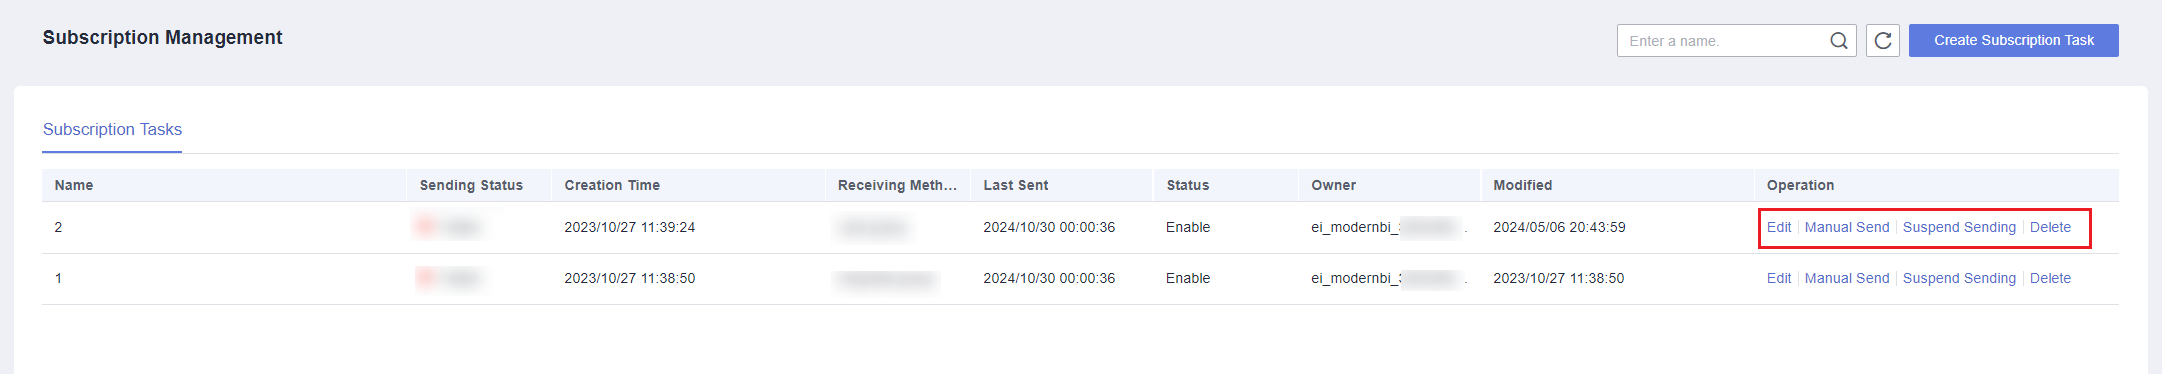Image resolution: width=2162 pixels, height=374 pixels.
Task: Click the Receiving Method column header
Action: tap(897, 185)
